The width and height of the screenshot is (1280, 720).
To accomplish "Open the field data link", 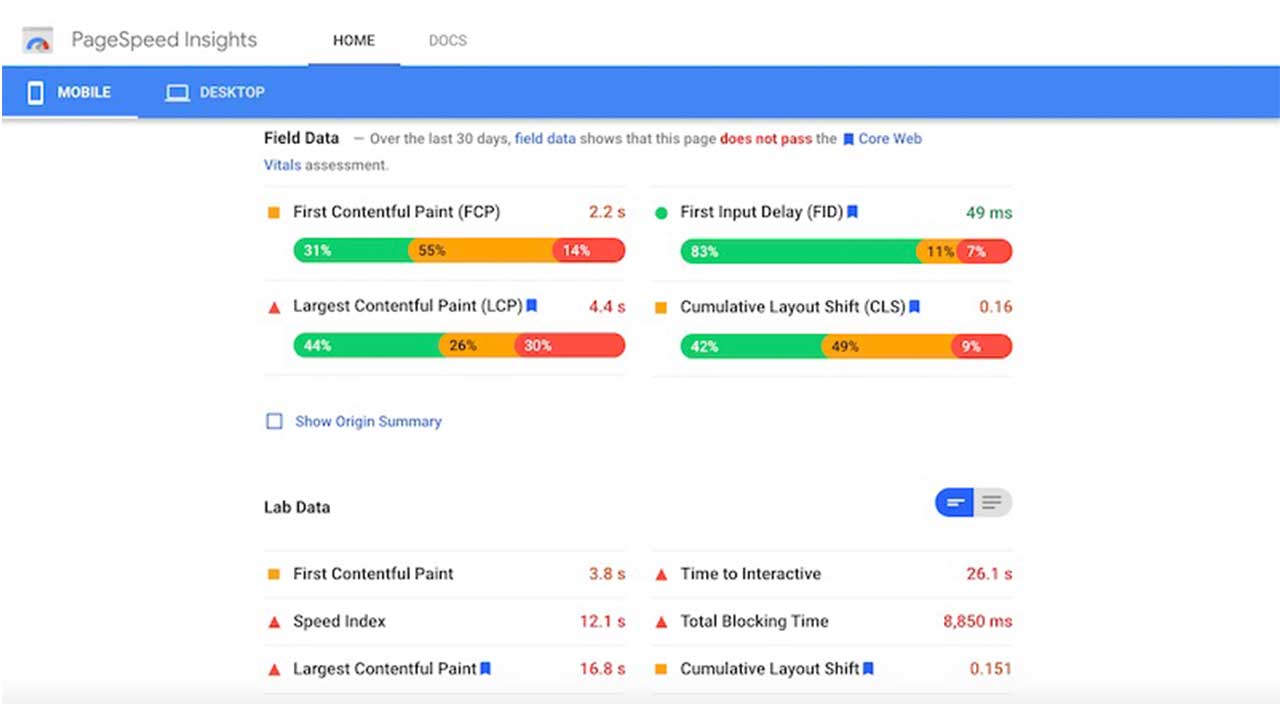I will tap(545, 139).
